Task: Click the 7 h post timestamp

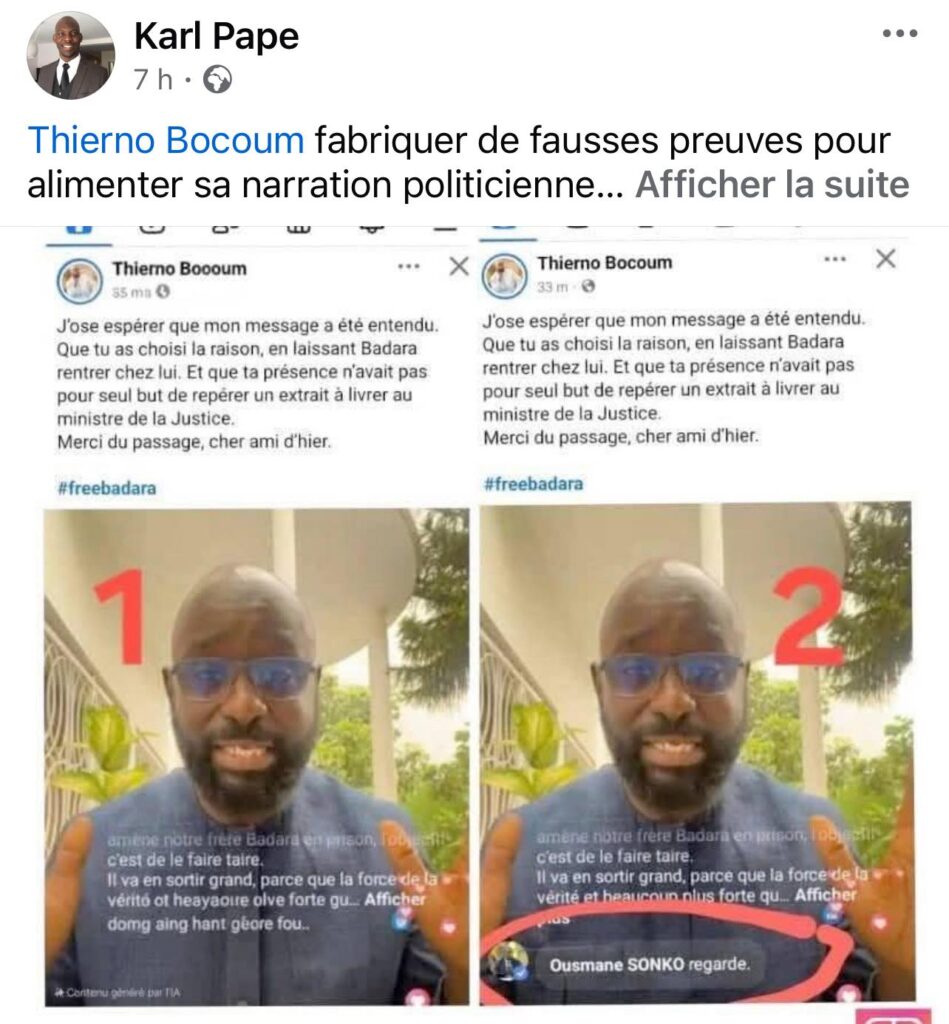Action: tap(153, 80)
